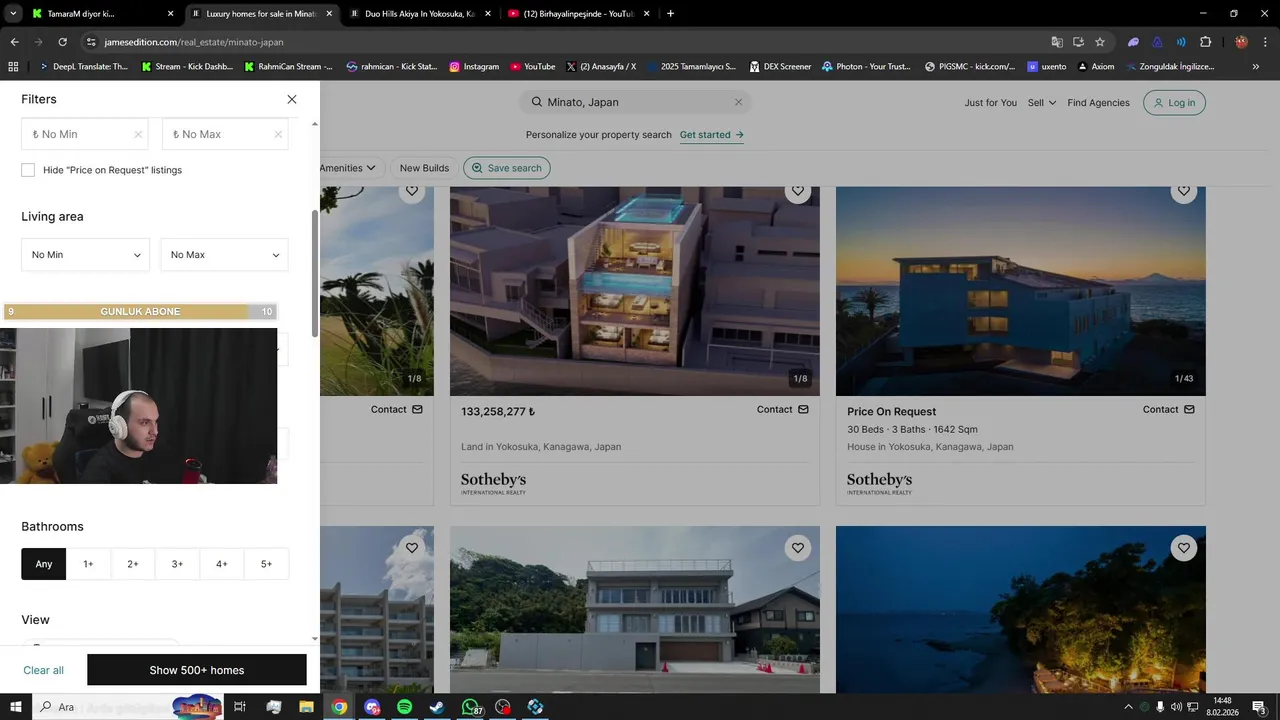Switch to Duo Hills Akiya In Yokosuka tab
Viewport: 1280px width, 720px height.
(418, 14)
